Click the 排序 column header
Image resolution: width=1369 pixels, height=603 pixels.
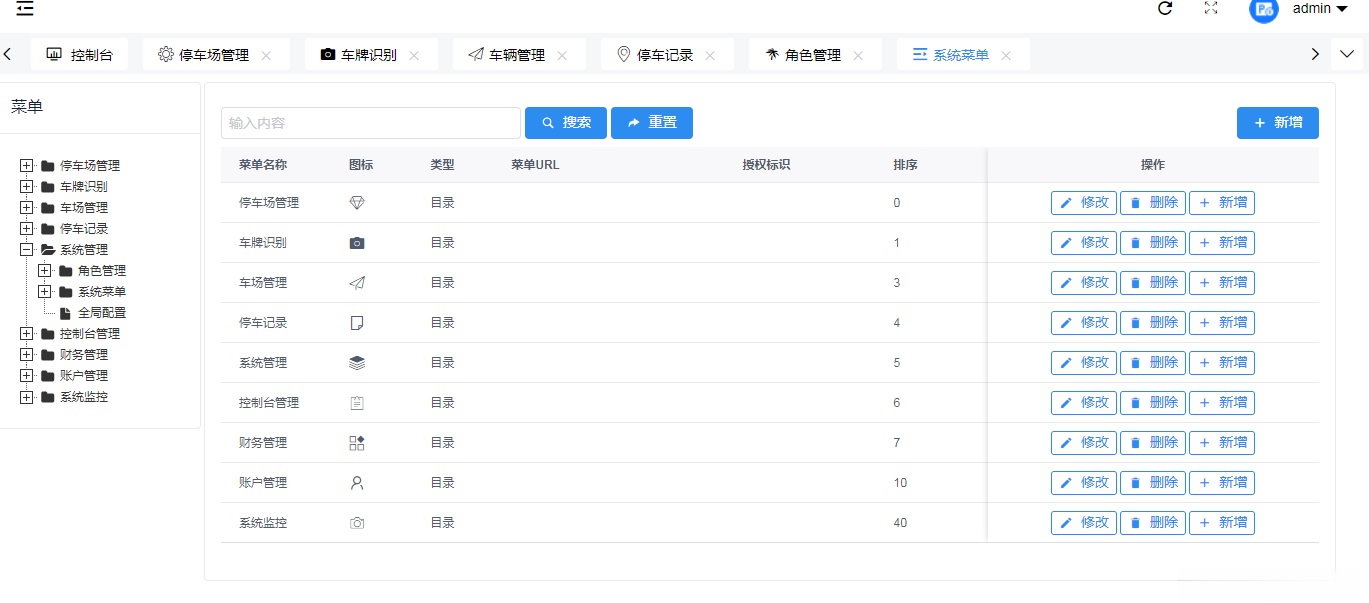click(906, 165)
